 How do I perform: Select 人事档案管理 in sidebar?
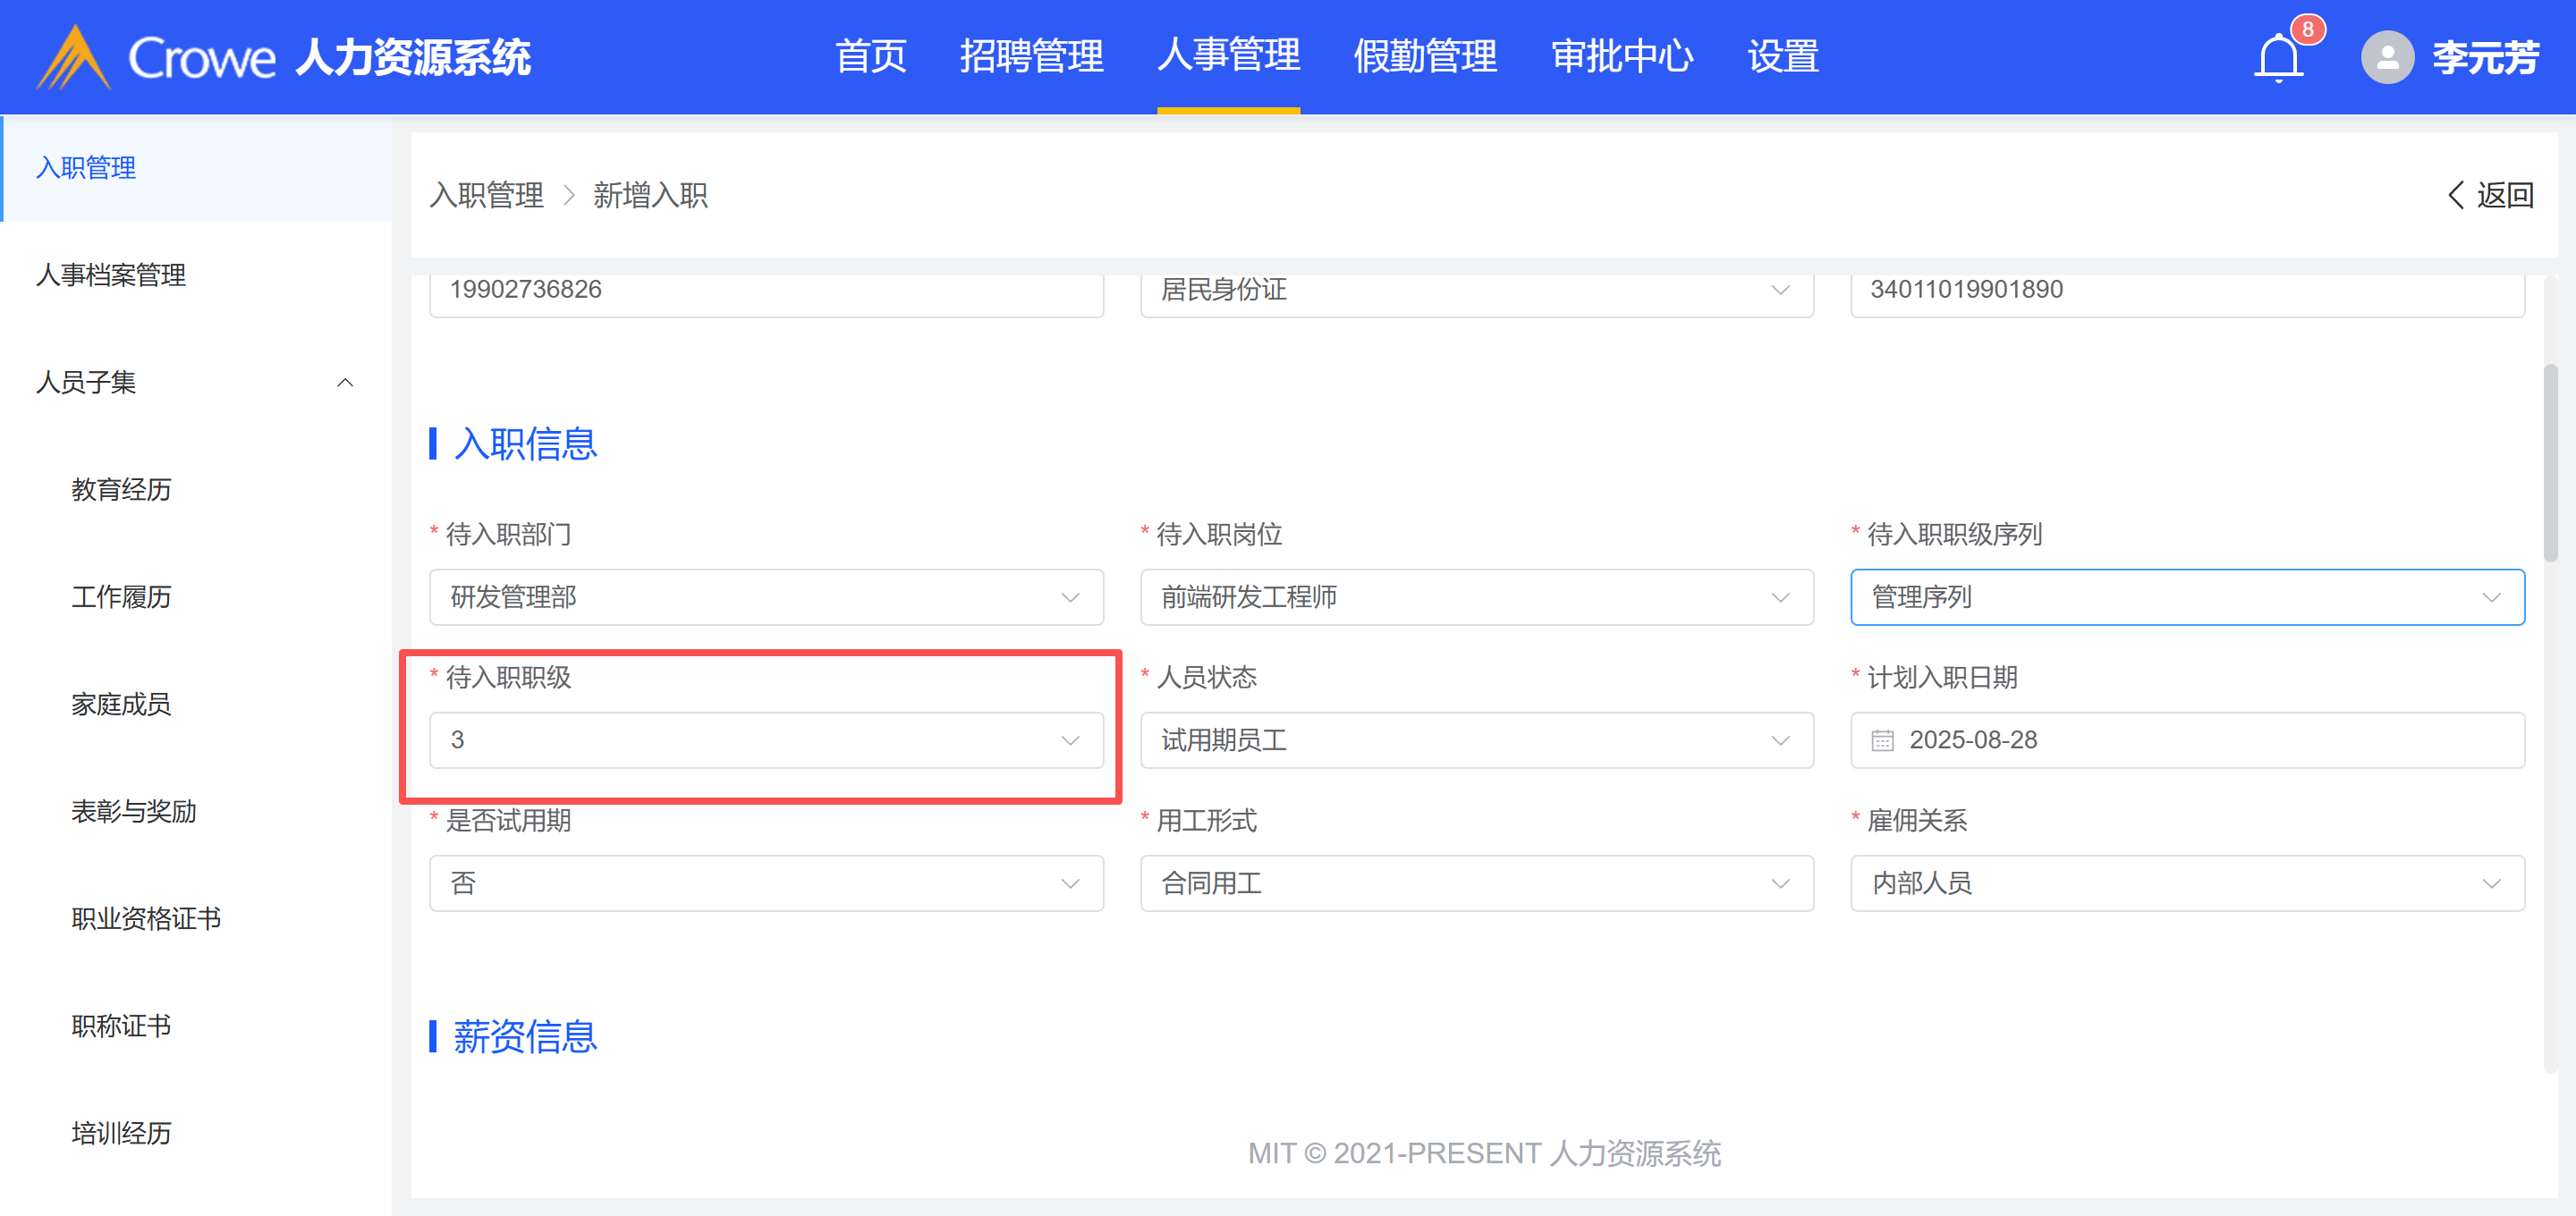[111, 275]
